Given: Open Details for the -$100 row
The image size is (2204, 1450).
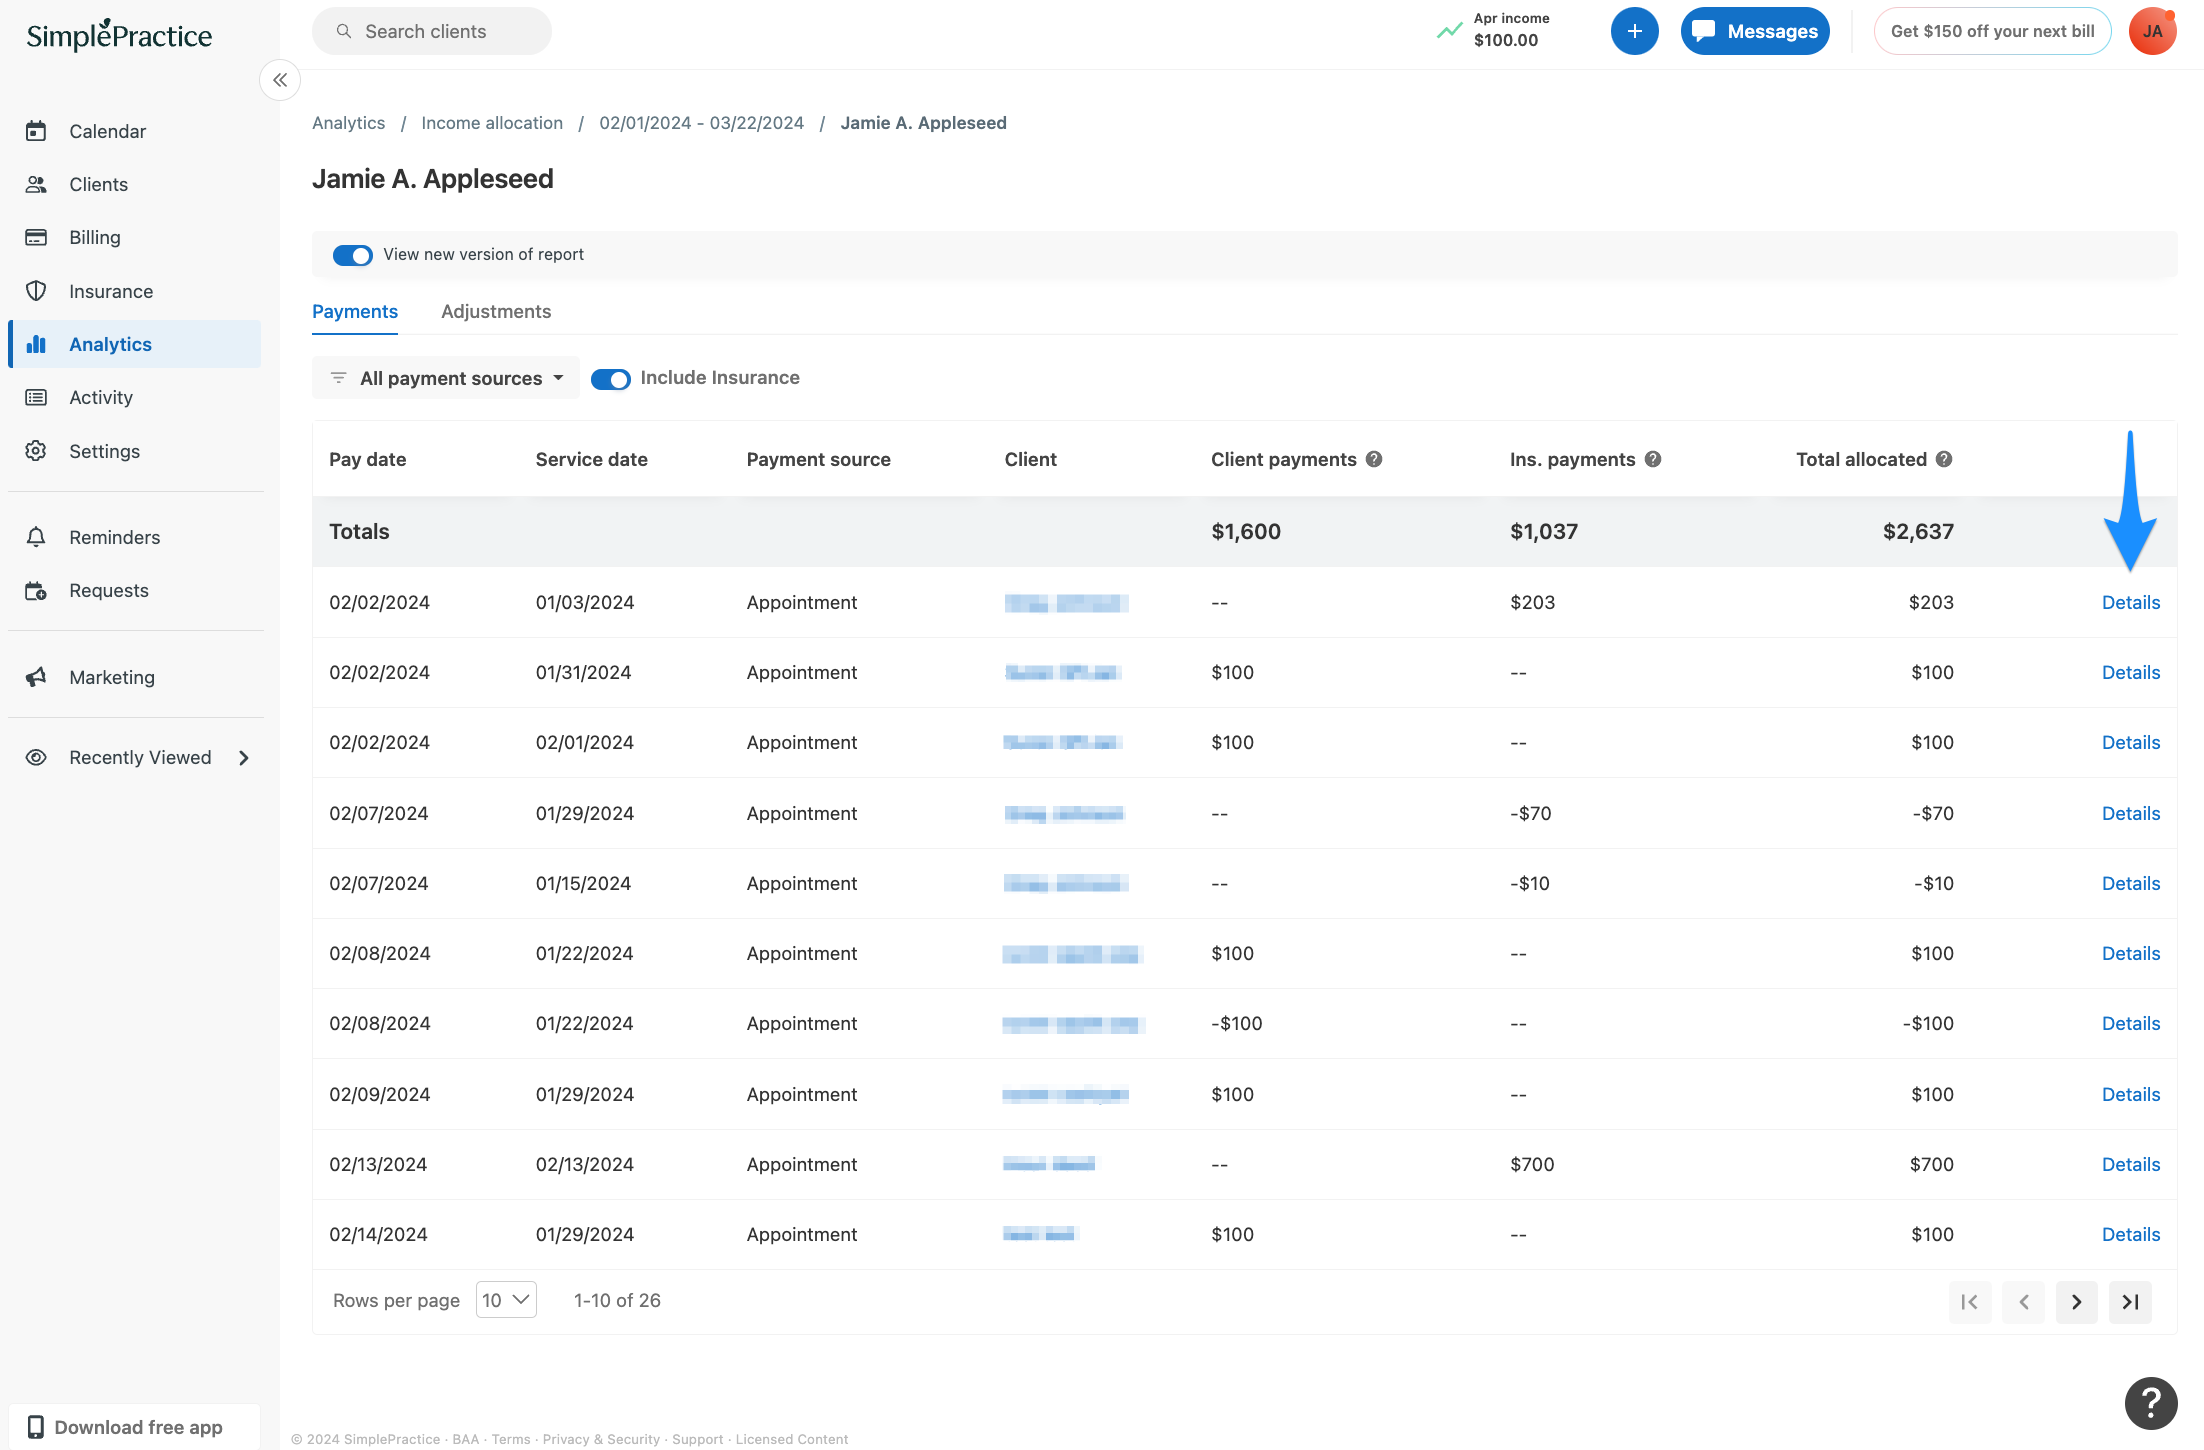Looking at the screenshot, I should tap(2131, 1024).
